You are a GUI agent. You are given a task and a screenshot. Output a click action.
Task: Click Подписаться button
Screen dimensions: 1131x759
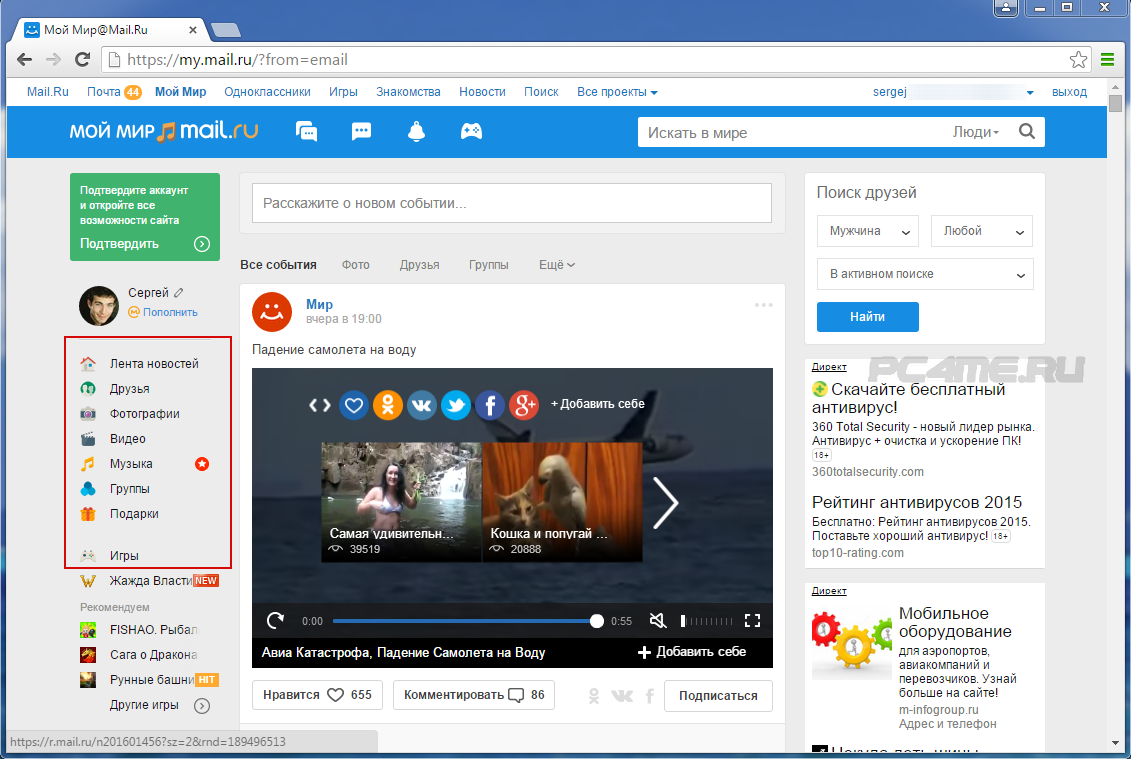pyautogui.click(x=718, y=696)
